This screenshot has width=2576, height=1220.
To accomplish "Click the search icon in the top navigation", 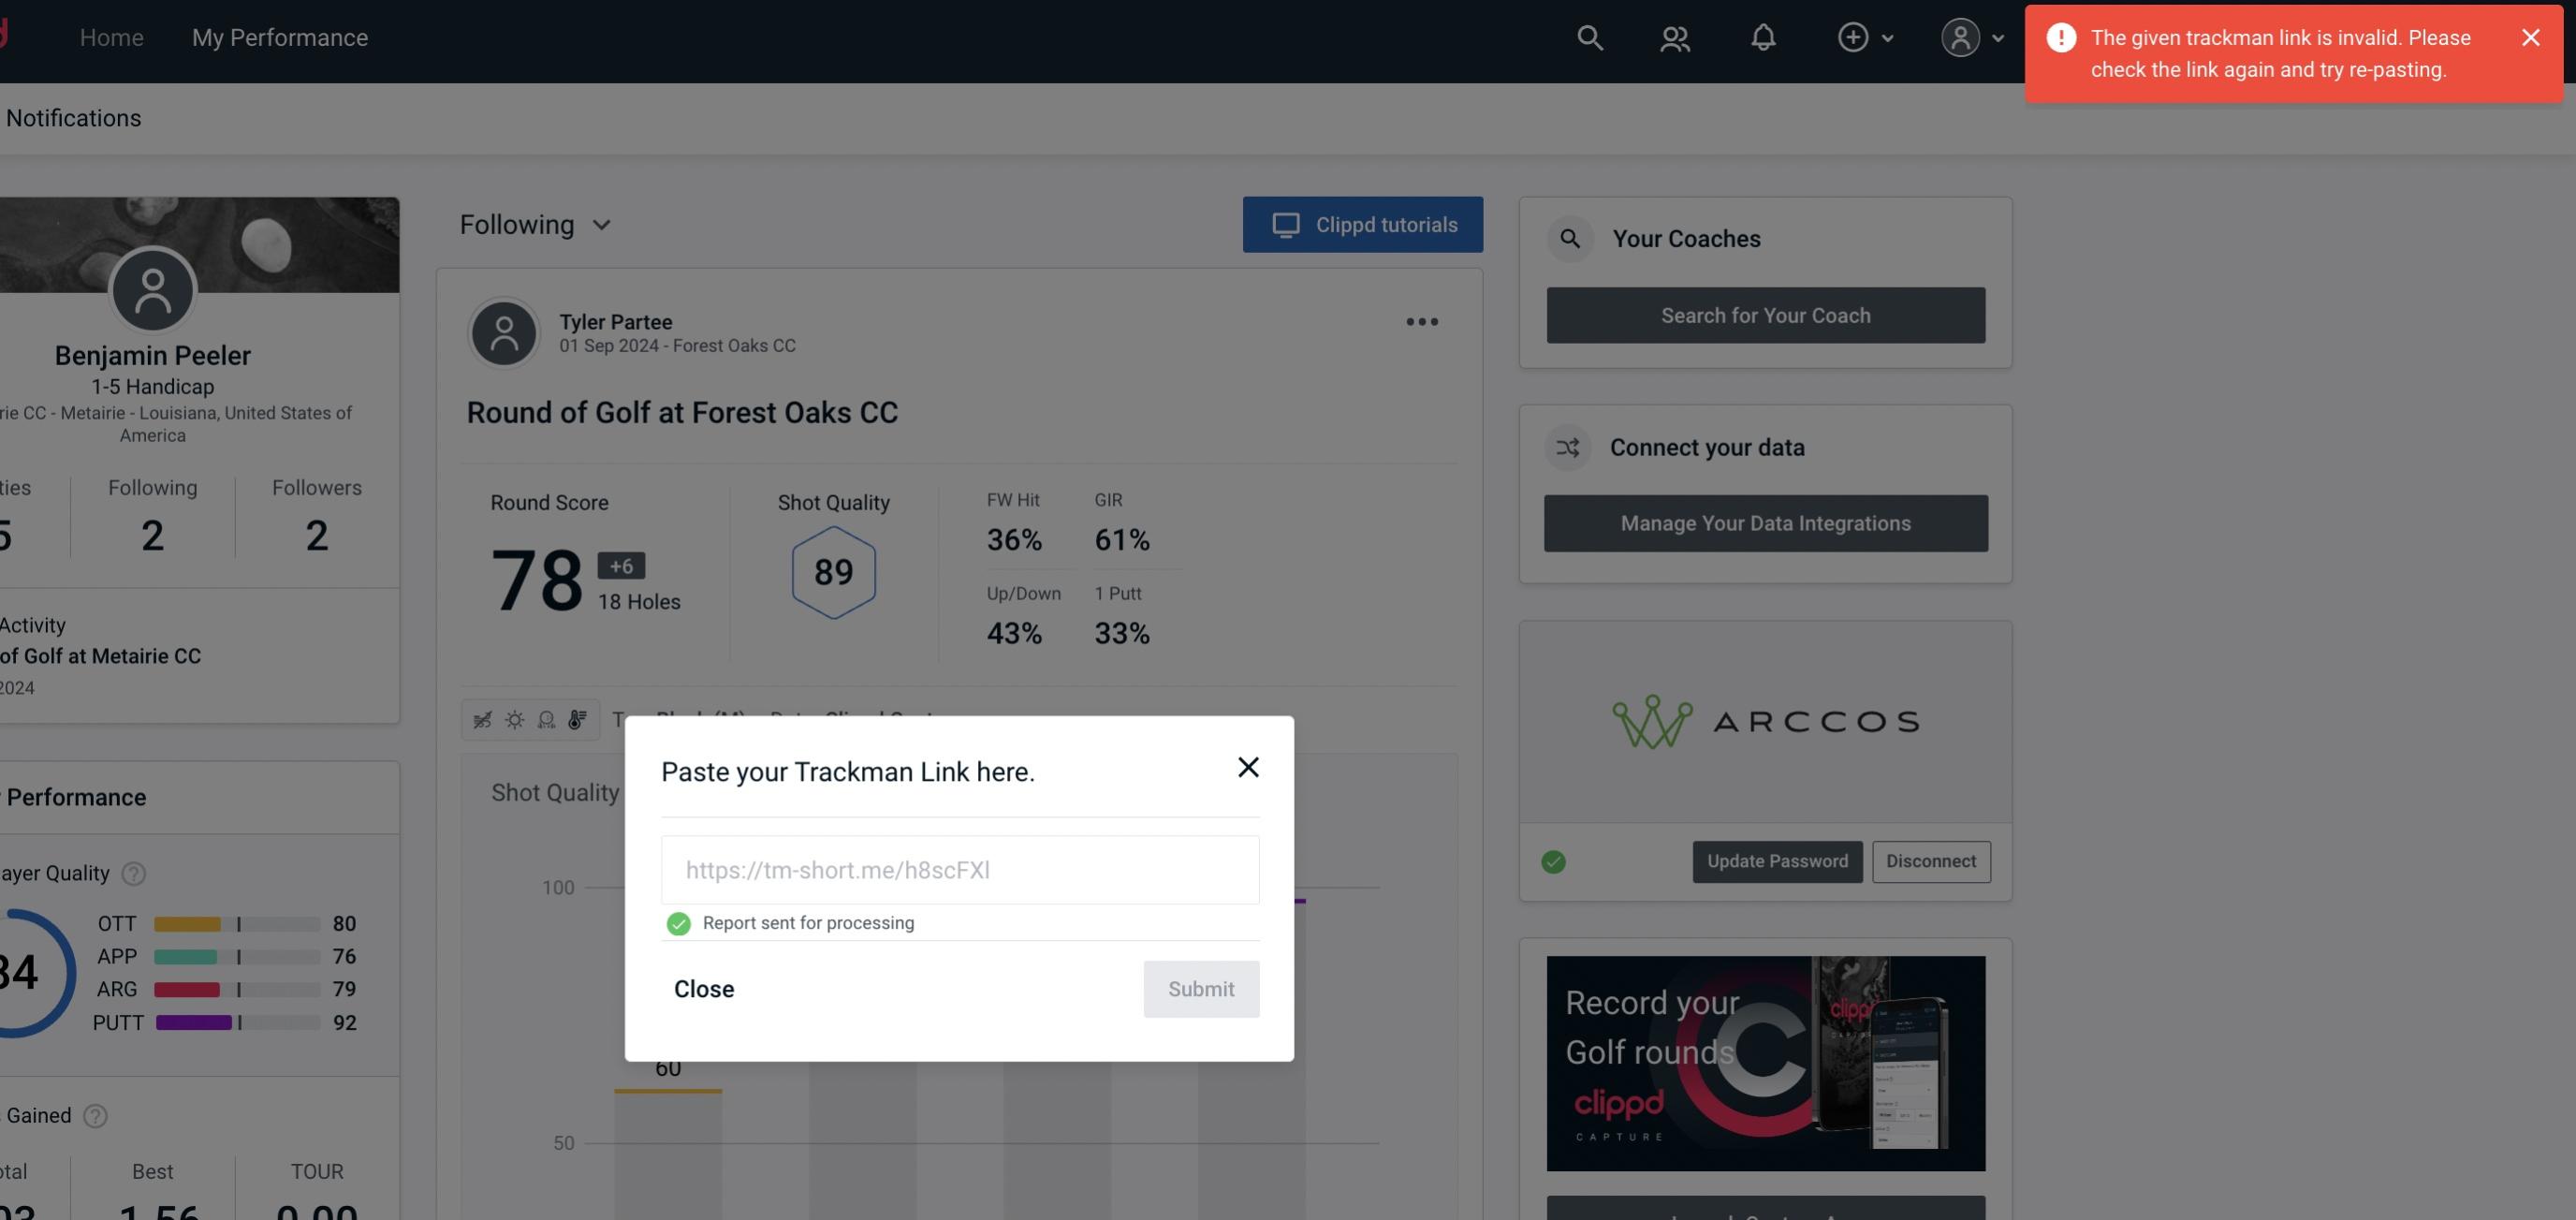I will tap(1588, 37).
